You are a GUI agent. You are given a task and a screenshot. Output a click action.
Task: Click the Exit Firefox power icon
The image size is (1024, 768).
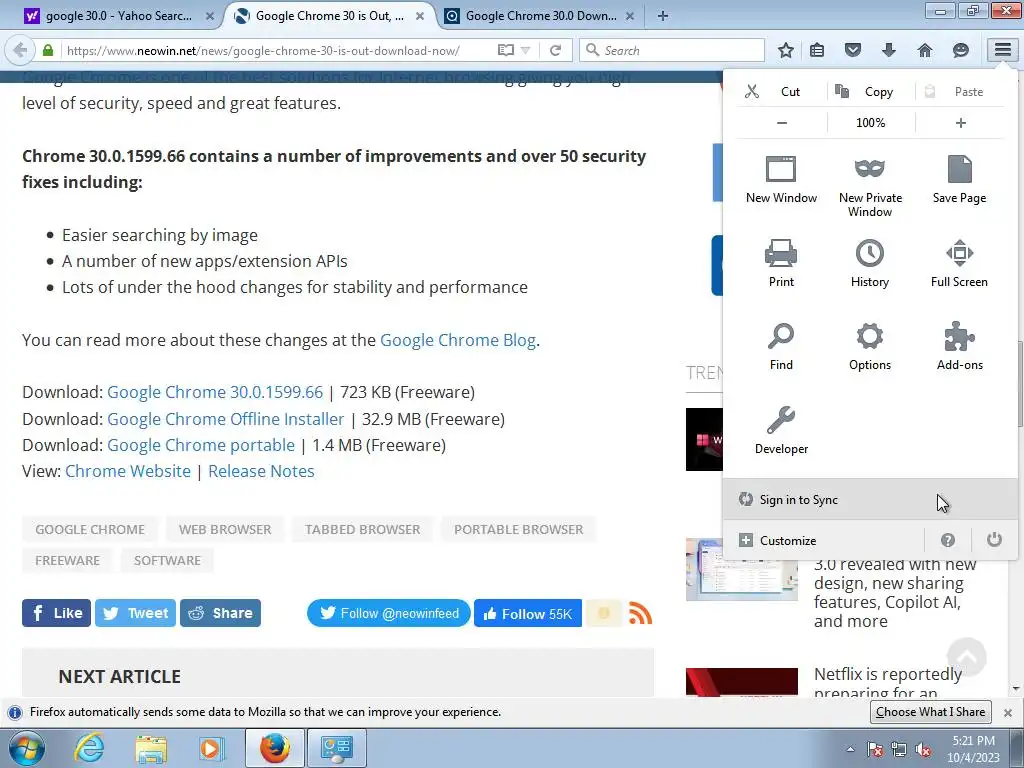994,540
